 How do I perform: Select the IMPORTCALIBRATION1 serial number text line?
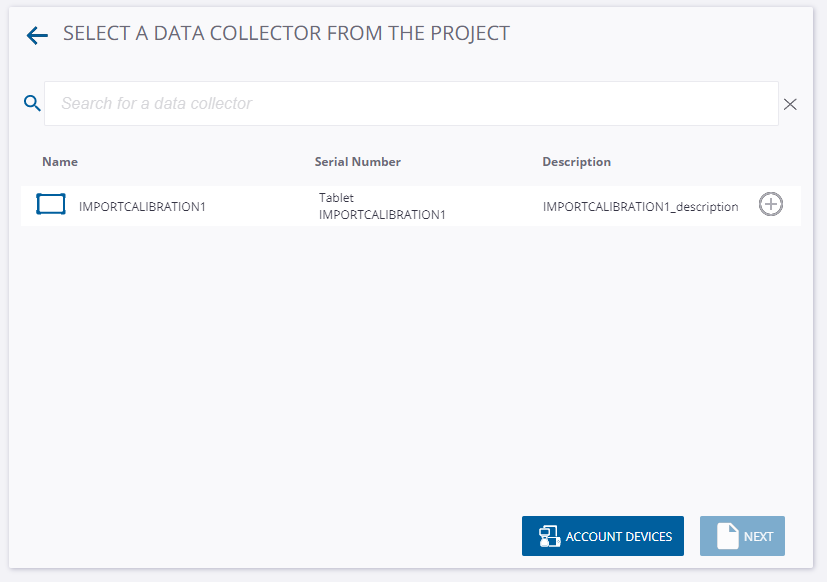tap(382, 215)
